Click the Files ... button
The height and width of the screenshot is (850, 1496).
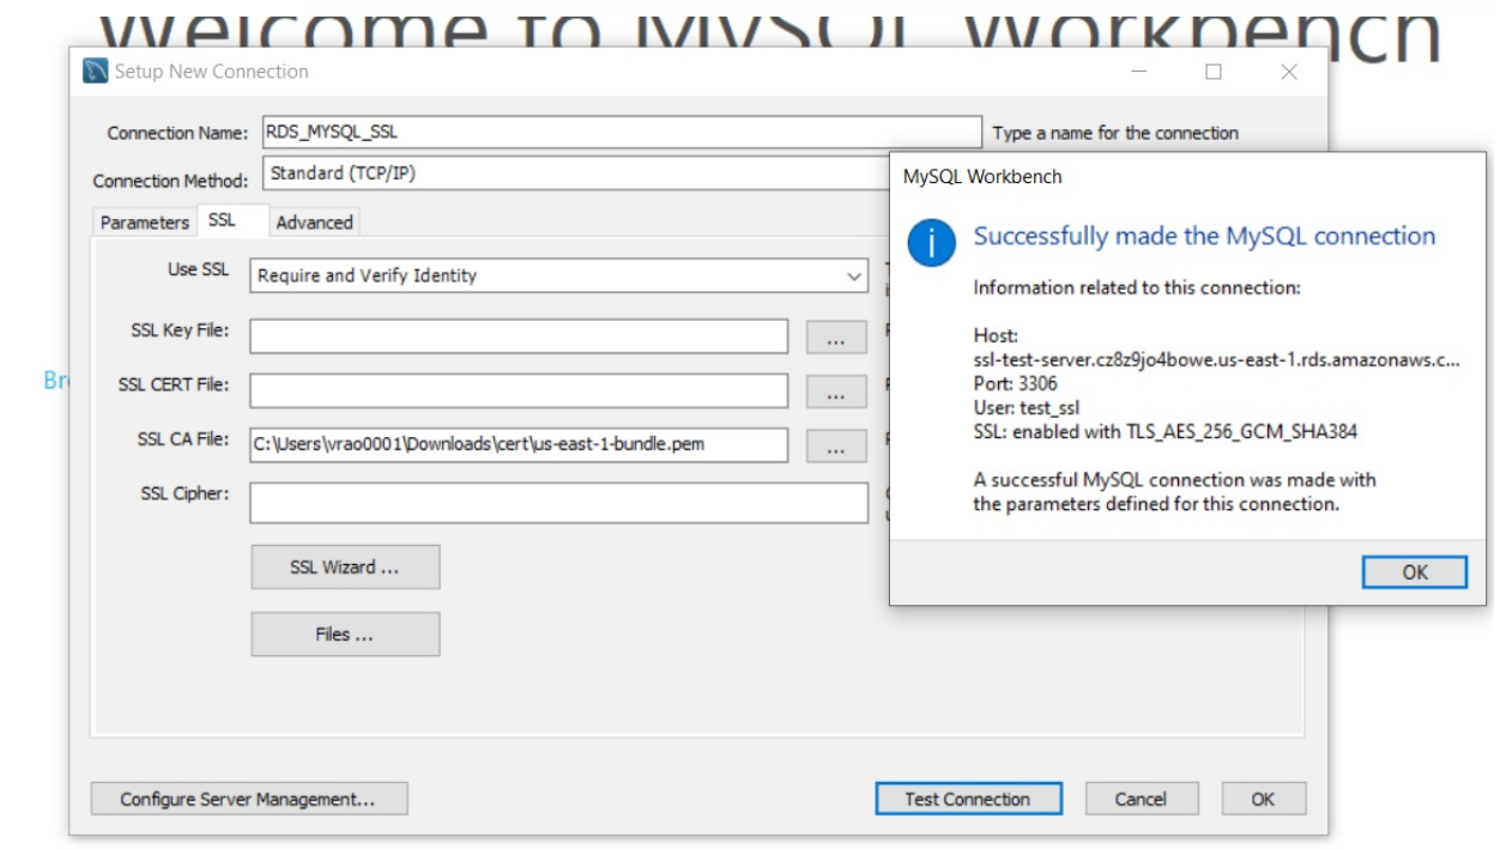coord(345,634)
